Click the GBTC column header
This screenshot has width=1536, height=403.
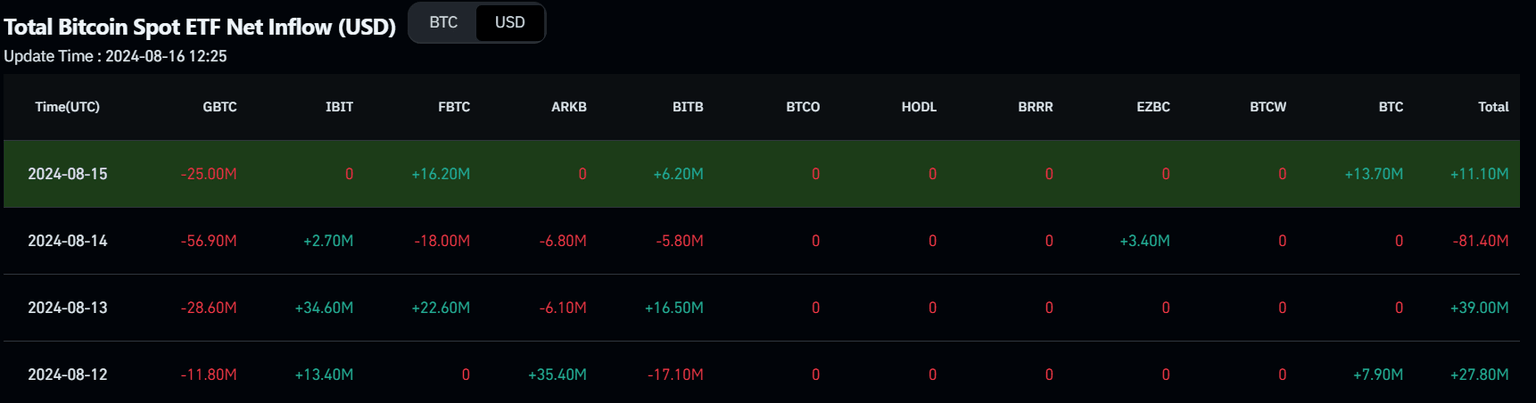220,107
